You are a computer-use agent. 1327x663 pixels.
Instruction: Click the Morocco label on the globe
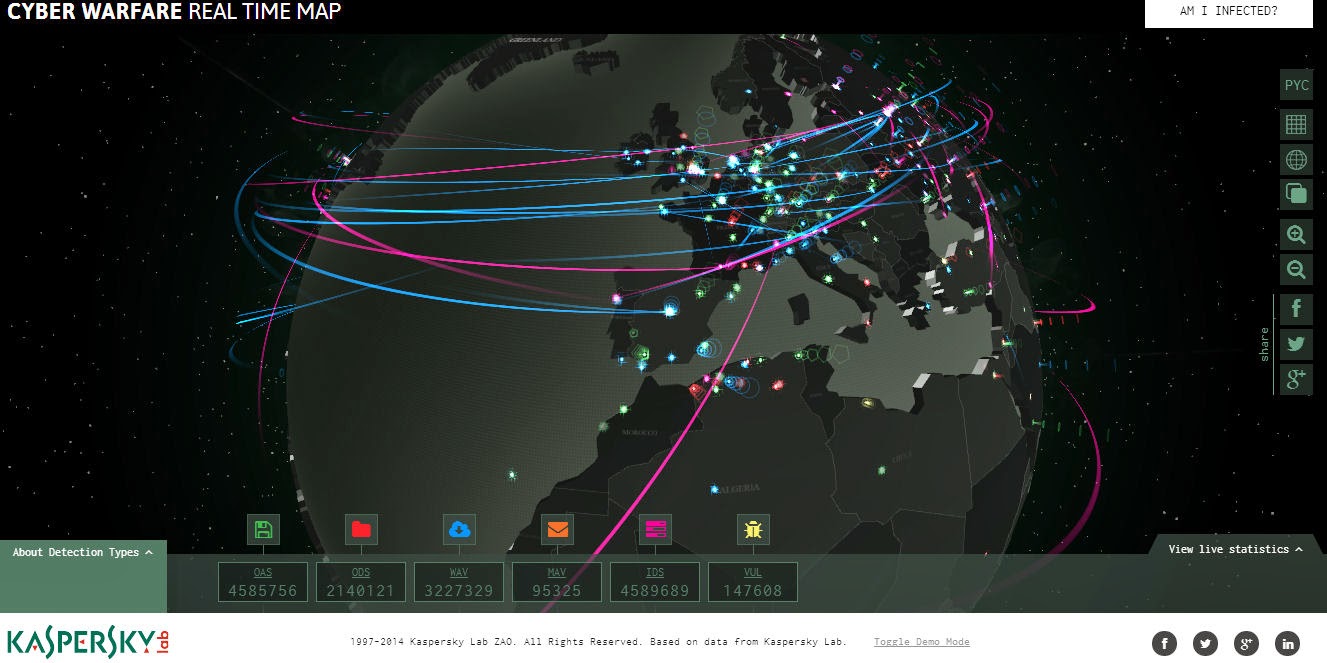(640, 433)
